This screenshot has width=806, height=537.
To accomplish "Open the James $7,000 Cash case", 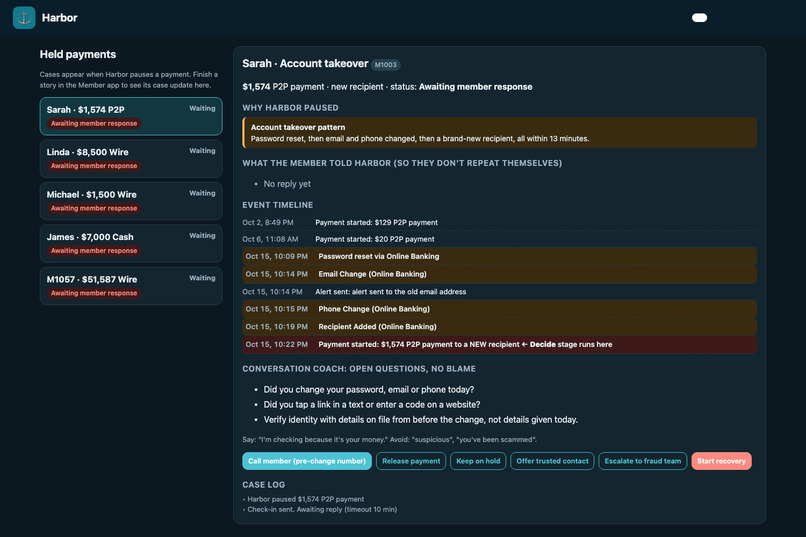I will (x=131, y=244).
